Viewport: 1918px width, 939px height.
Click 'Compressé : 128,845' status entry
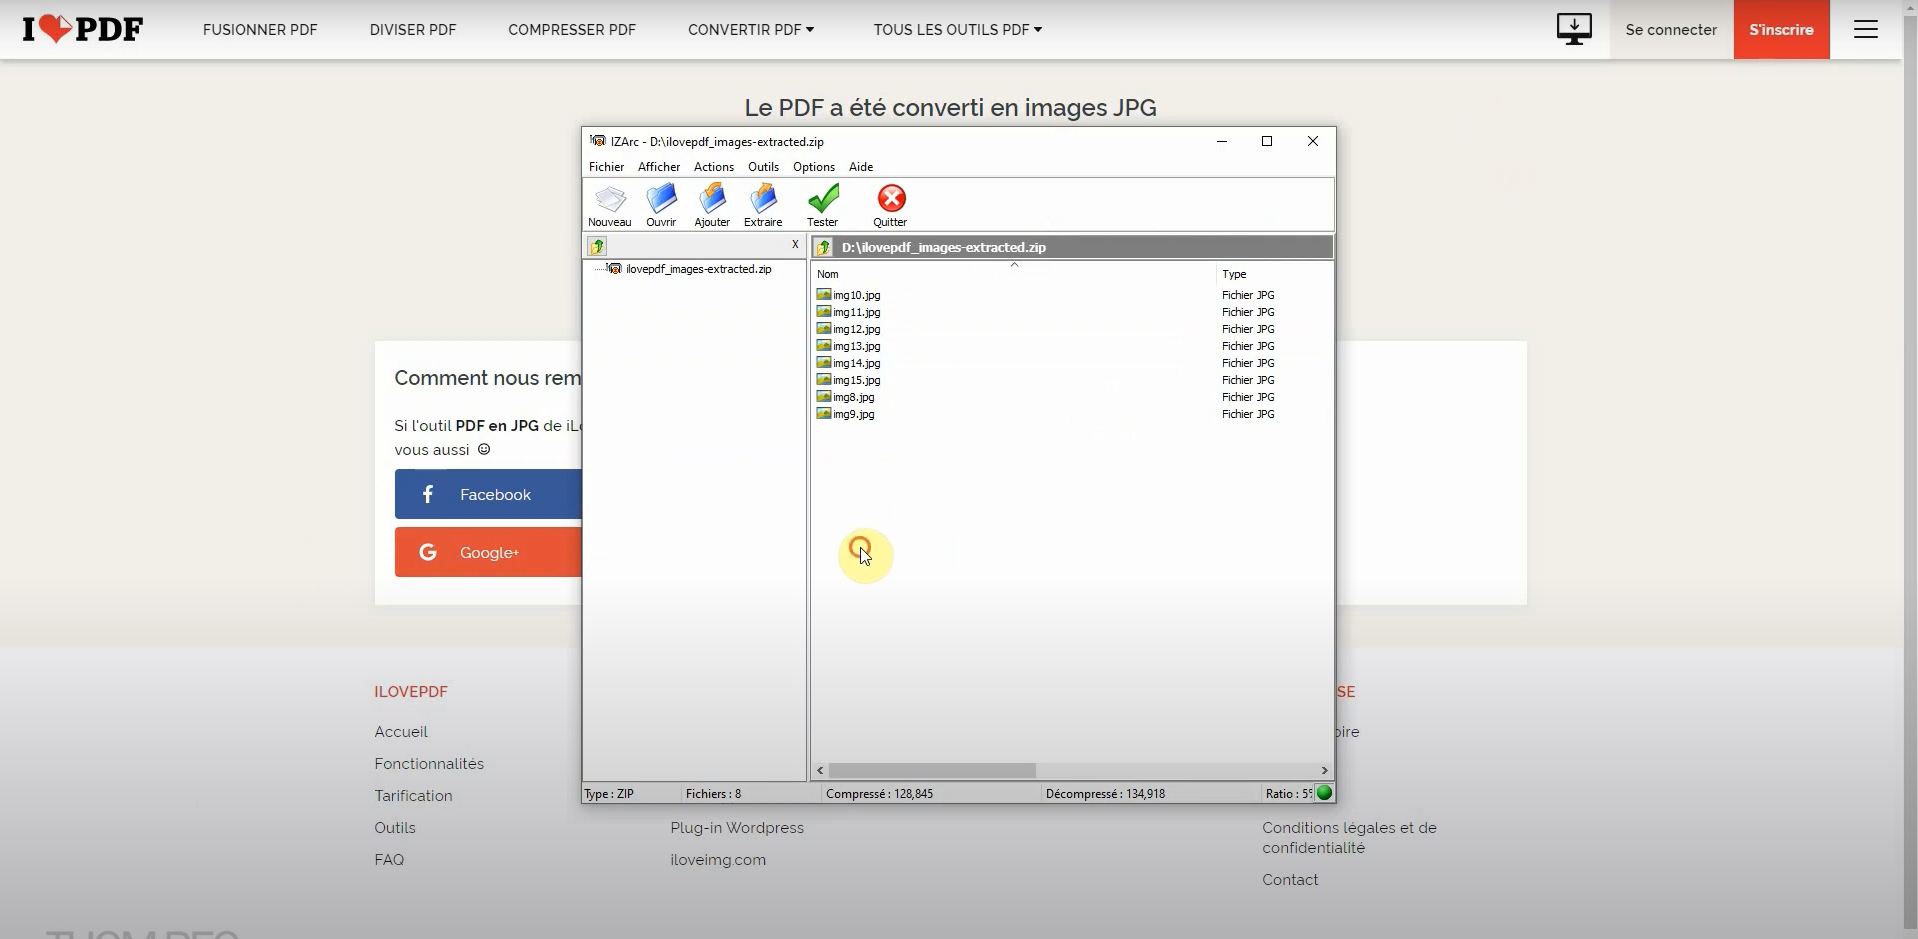pos(879,793)
